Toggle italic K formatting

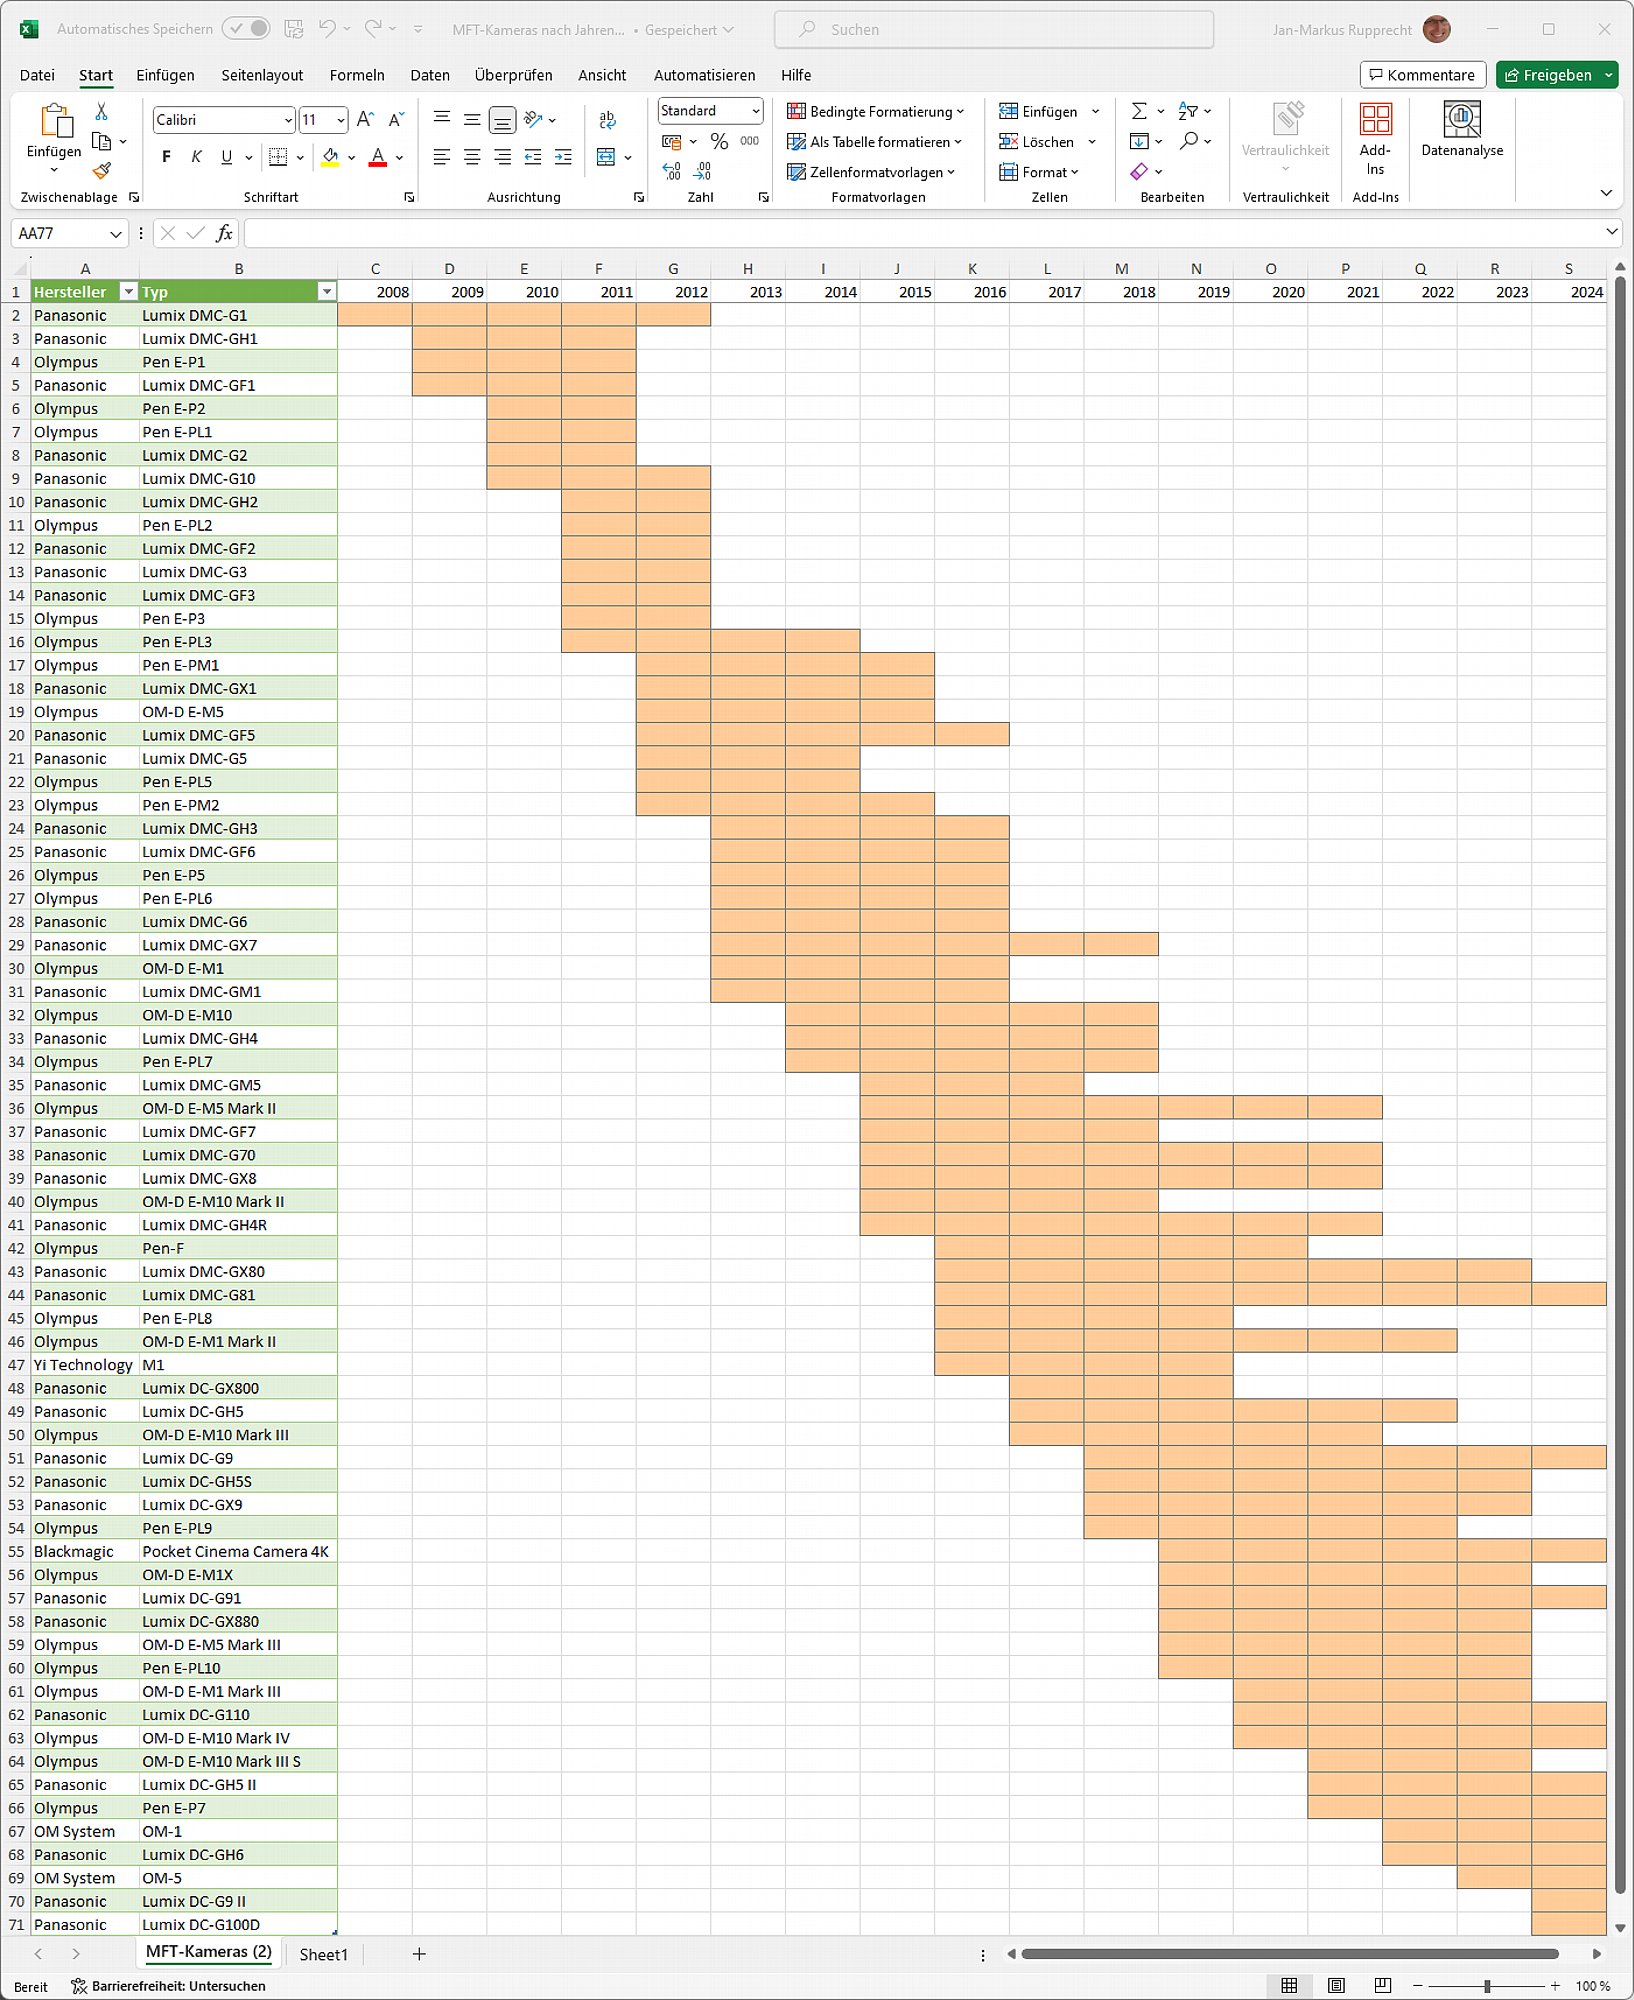click(x=196, y=157)
